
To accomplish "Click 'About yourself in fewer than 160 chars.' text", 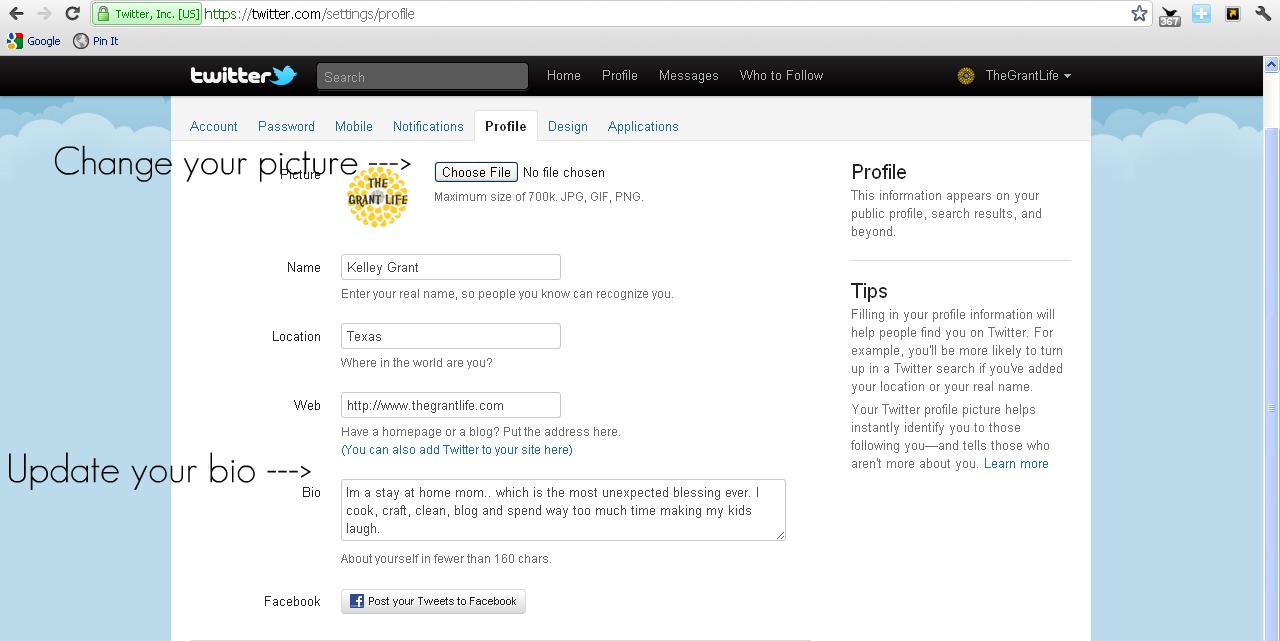I will pyautogui.click(x=446, y=559).
